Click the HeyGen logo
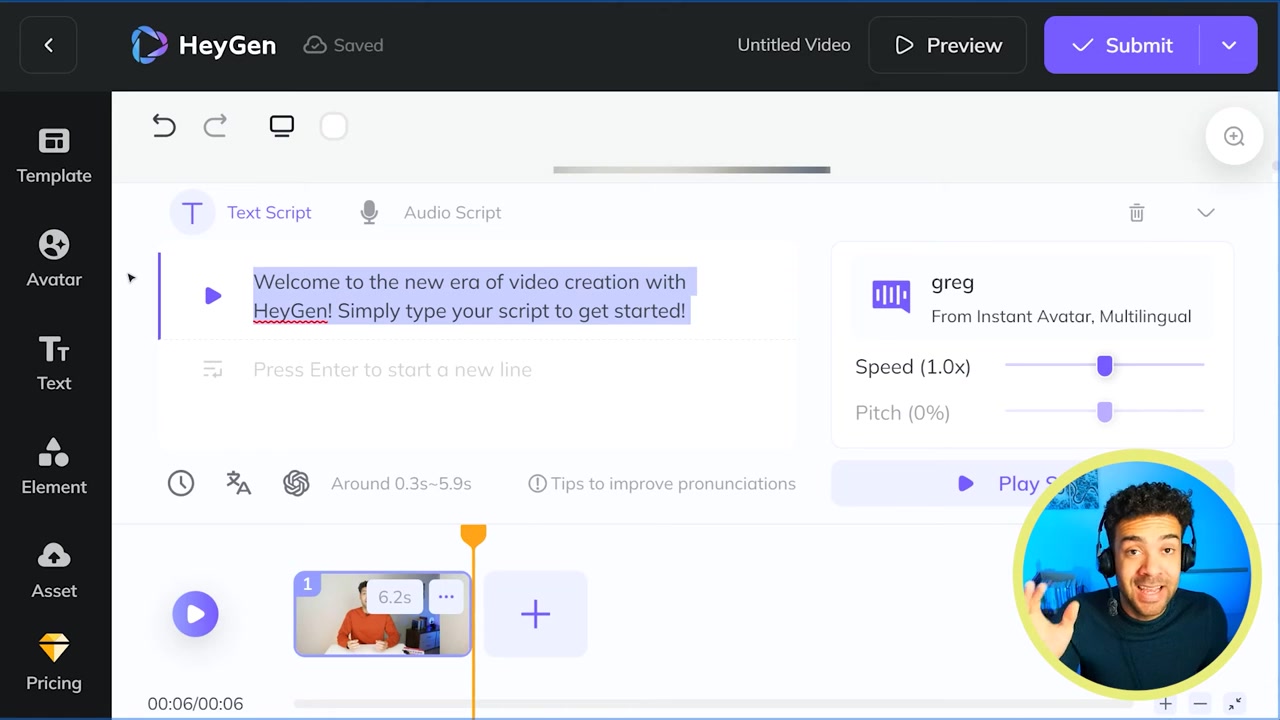 (x=204, y=45)
